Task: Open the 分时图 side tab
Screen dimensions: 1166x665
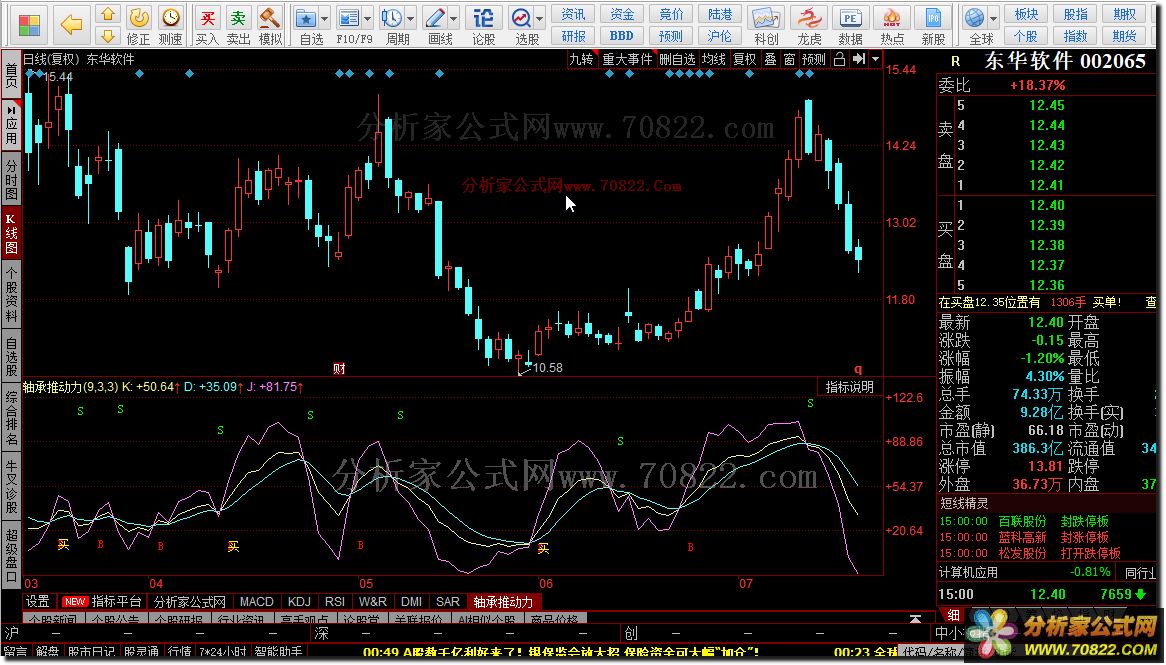Action: (11, 179)
